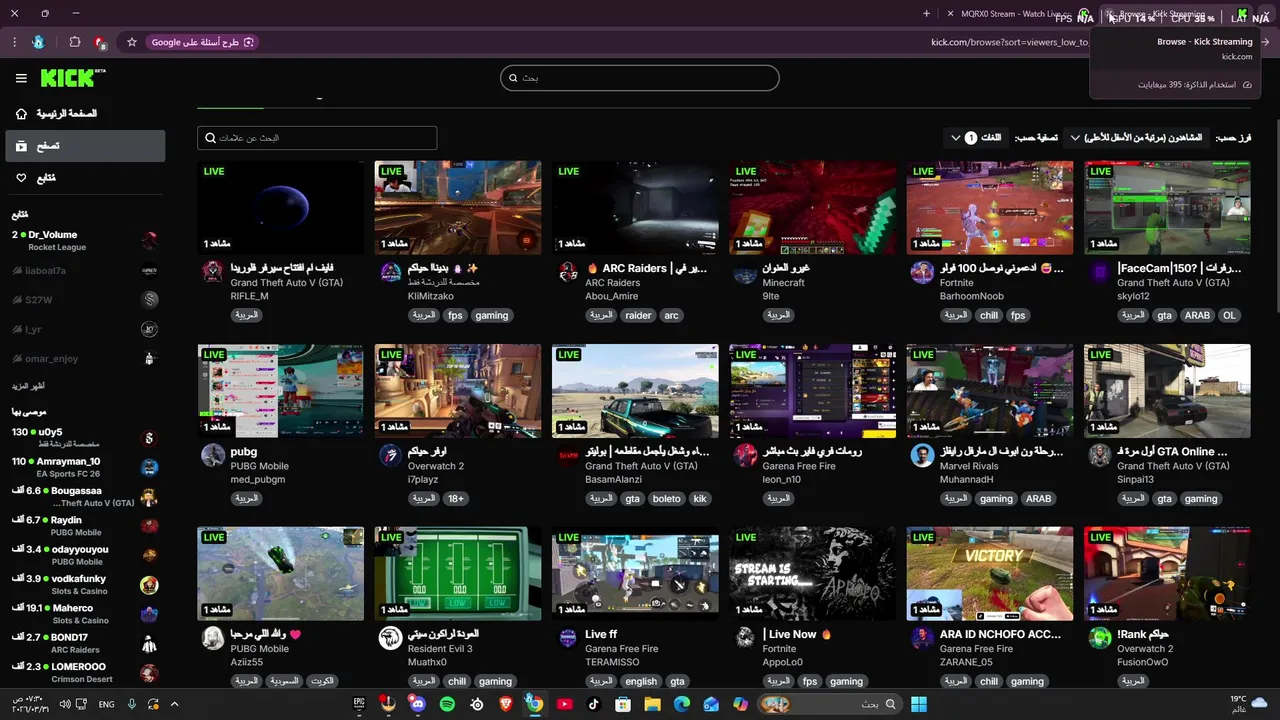Image resolution: width=1280 pixels, height=720 pixels.
Task: Select the Browse sidebar item
Action: pyautogui.click(x=85, y=146)
